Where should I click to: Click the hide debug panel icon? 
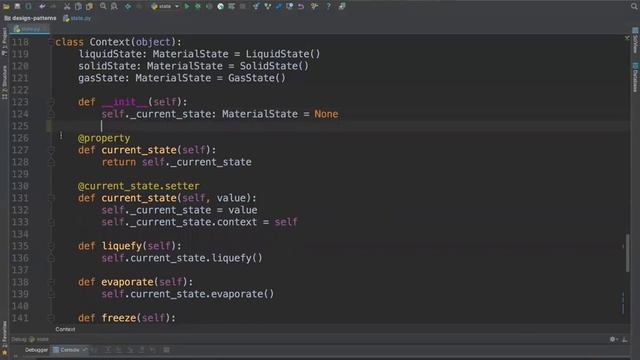625,340
